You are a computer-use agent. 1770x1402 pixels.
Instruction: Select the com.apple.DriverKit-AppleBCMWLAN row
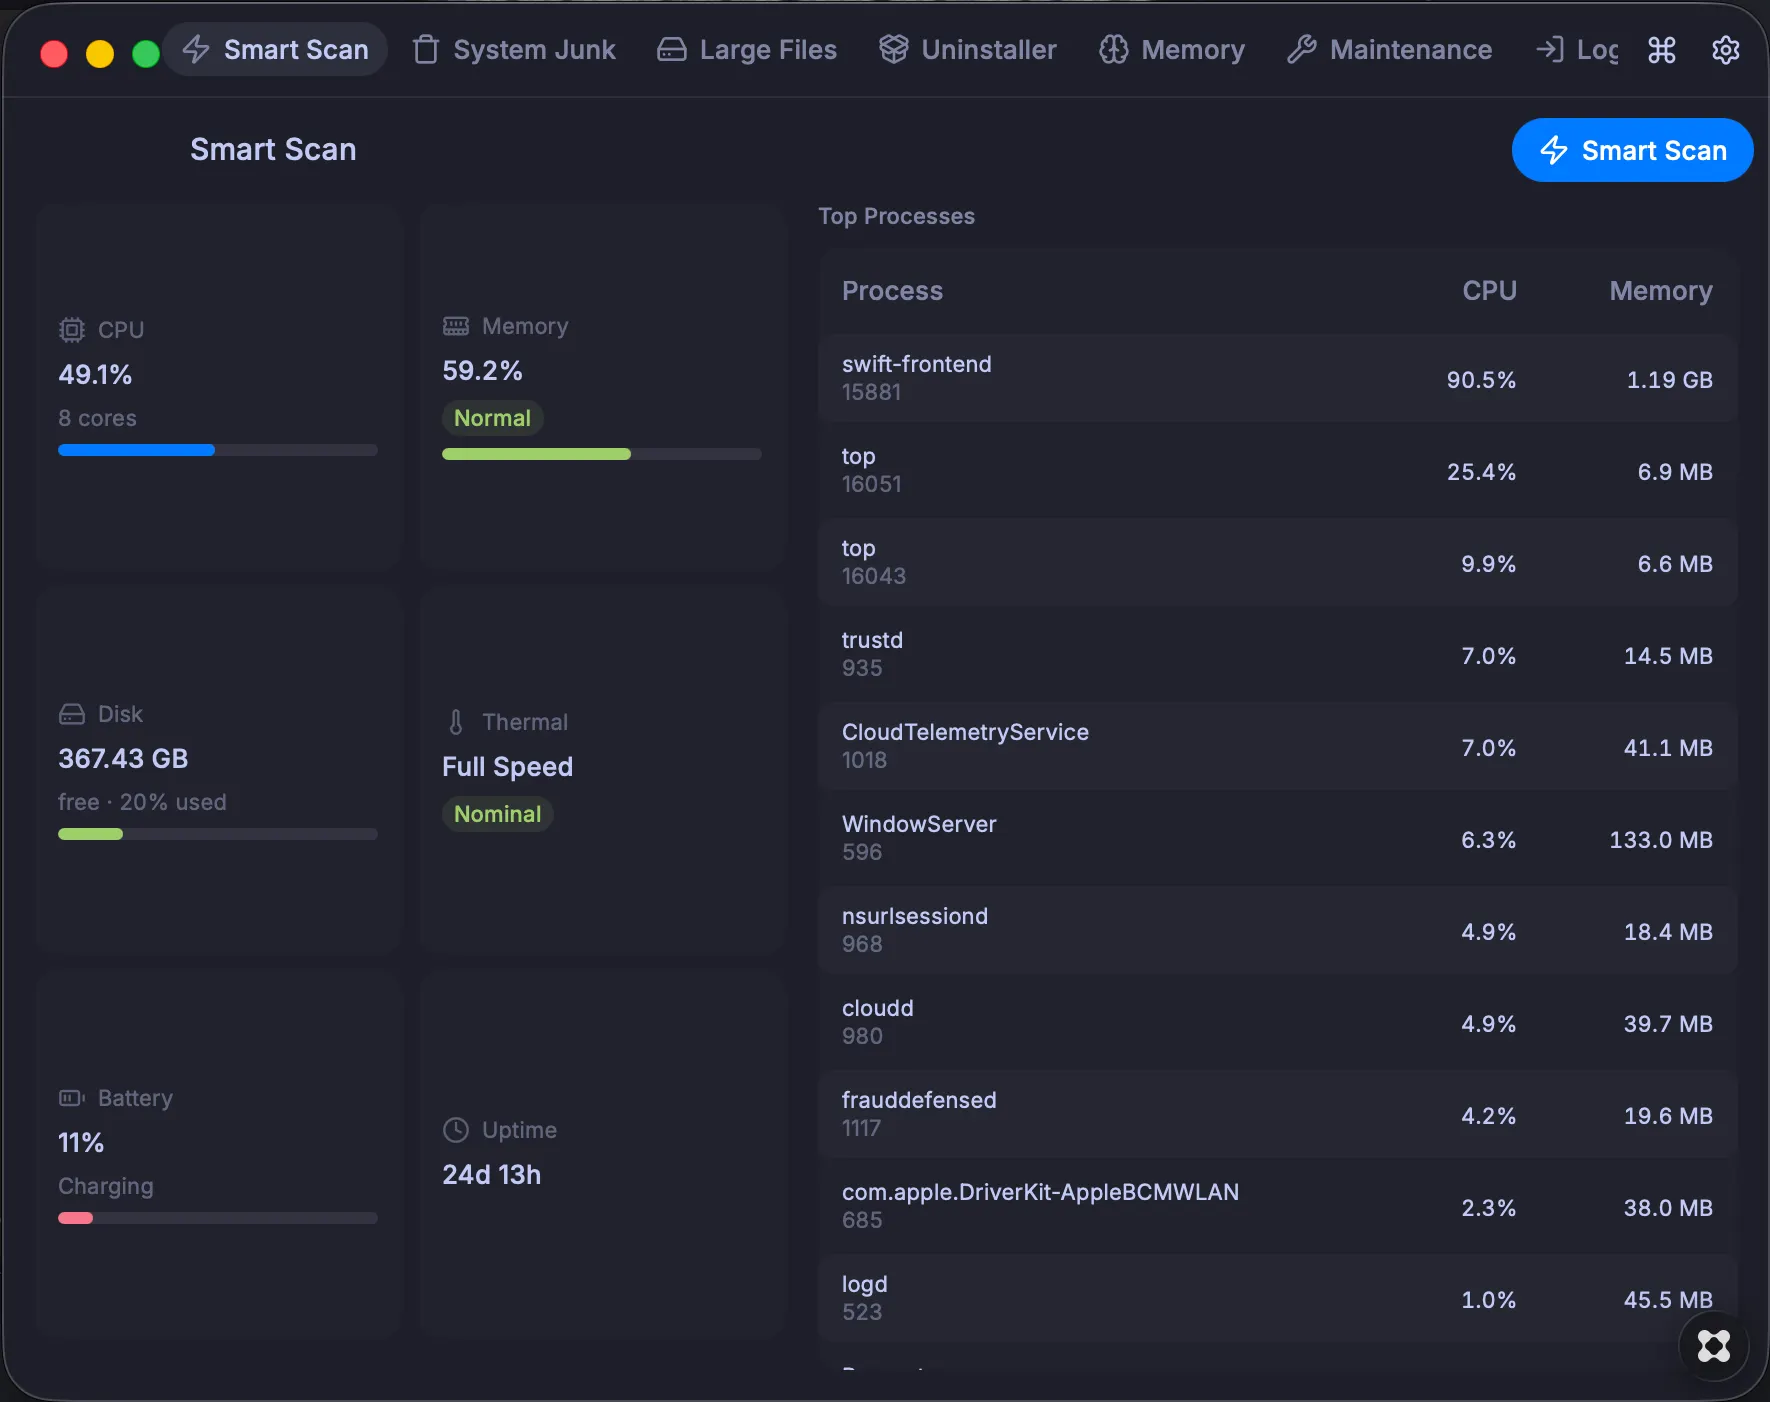1278,1206
